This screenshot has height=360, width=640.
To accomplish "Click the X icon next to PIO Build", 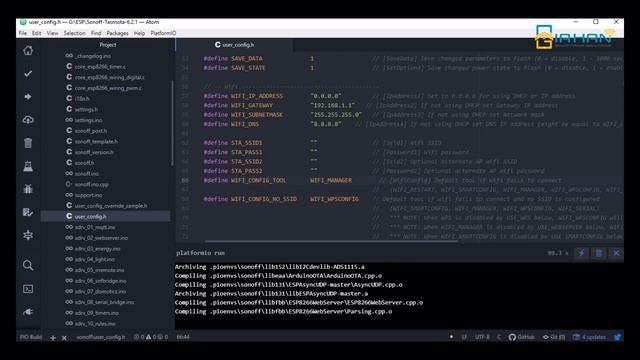I will (64, 338).
